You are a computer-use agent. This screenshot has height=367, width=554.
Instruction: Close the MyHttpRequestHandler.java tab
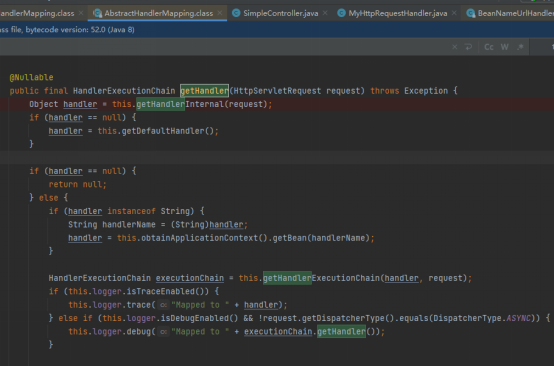(x=454, y=13)
